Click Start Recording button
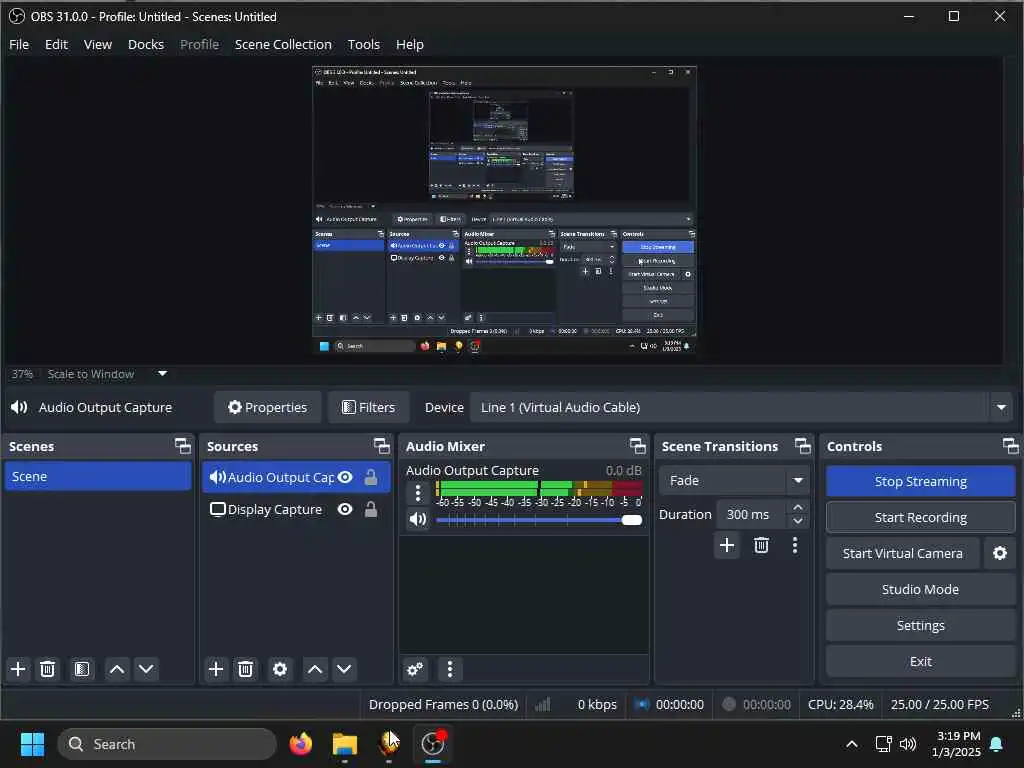Image resolution: width=1024 pixels, height=768 pixels. 920,517
